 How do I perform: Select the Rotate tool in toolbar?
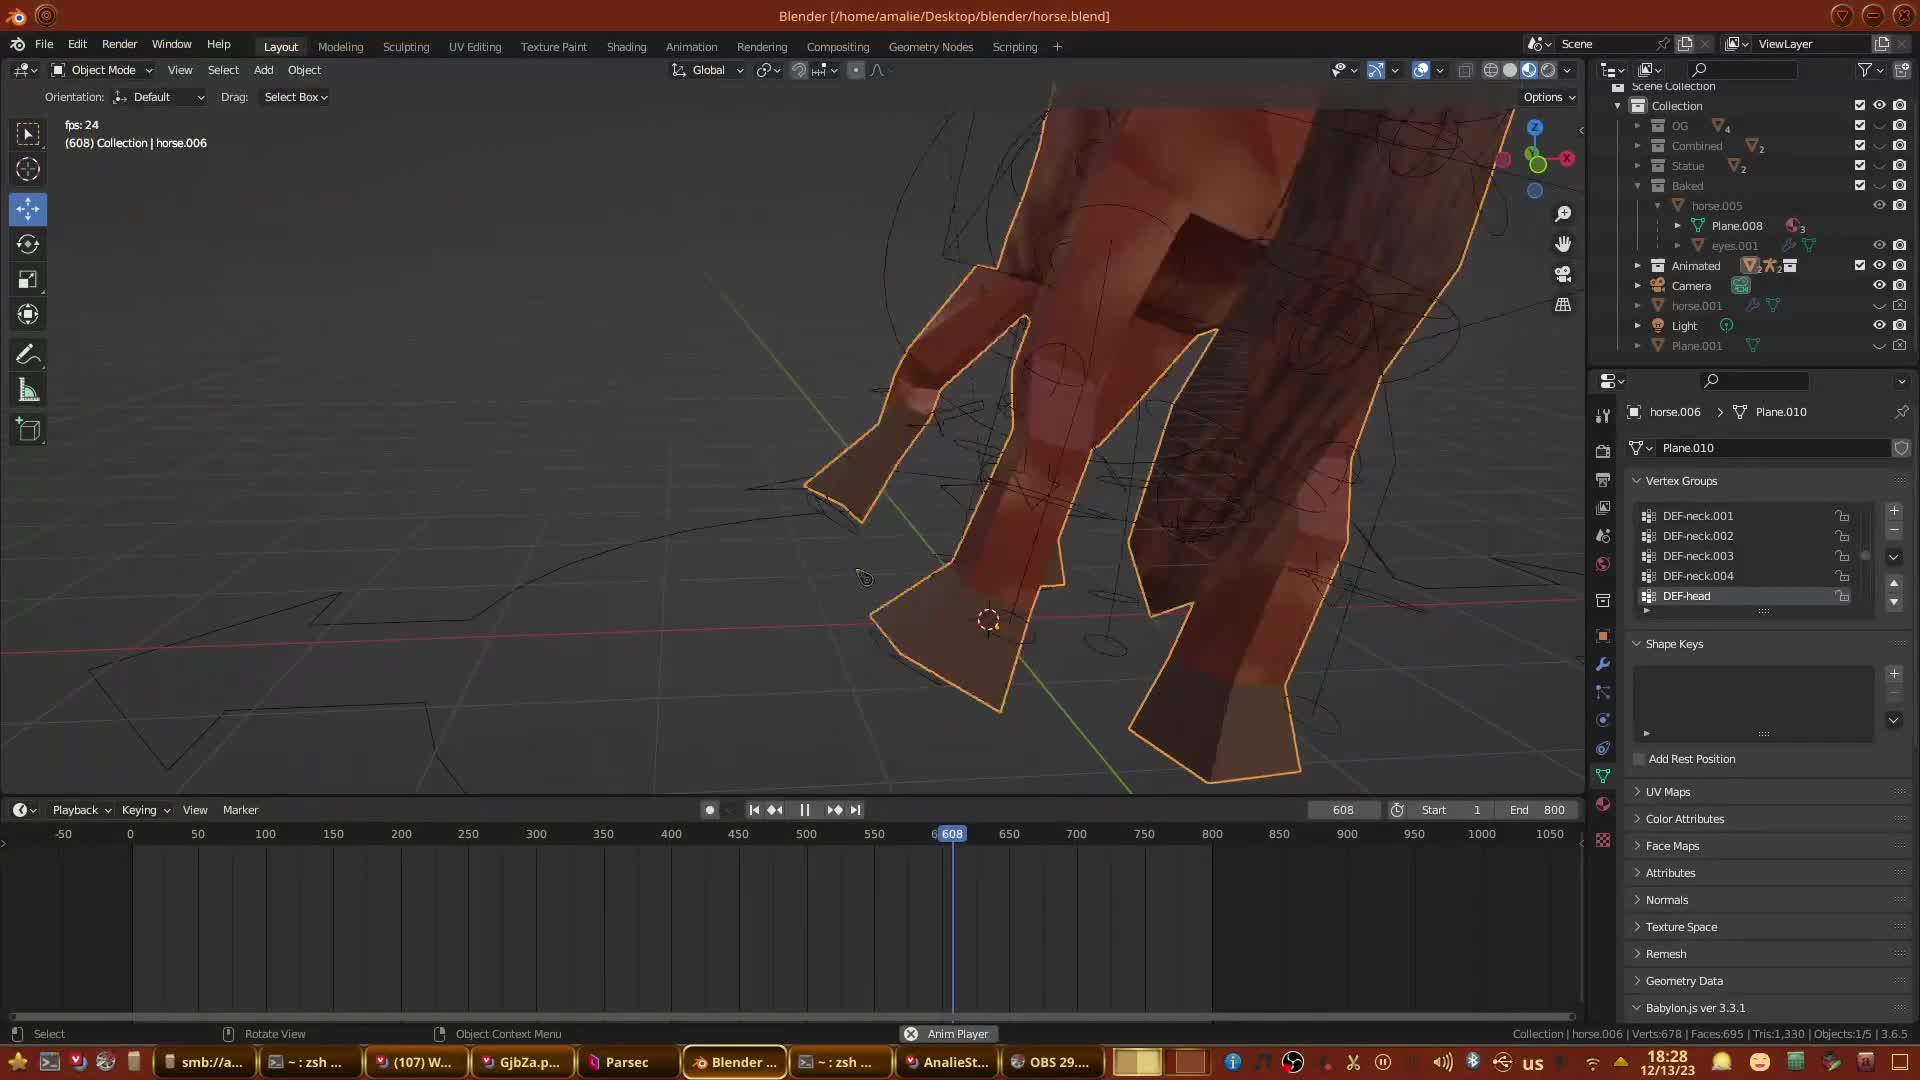28,245
